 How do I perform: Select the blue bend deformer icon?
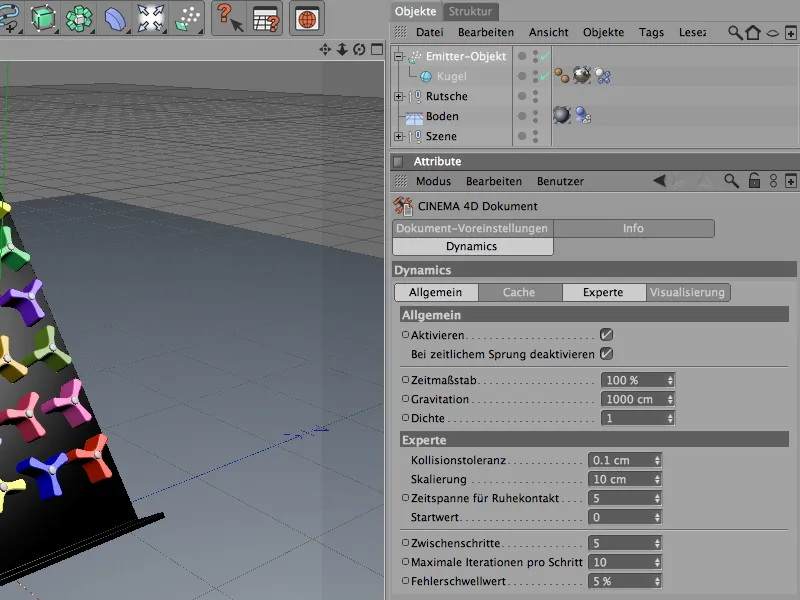pos(116,18)
